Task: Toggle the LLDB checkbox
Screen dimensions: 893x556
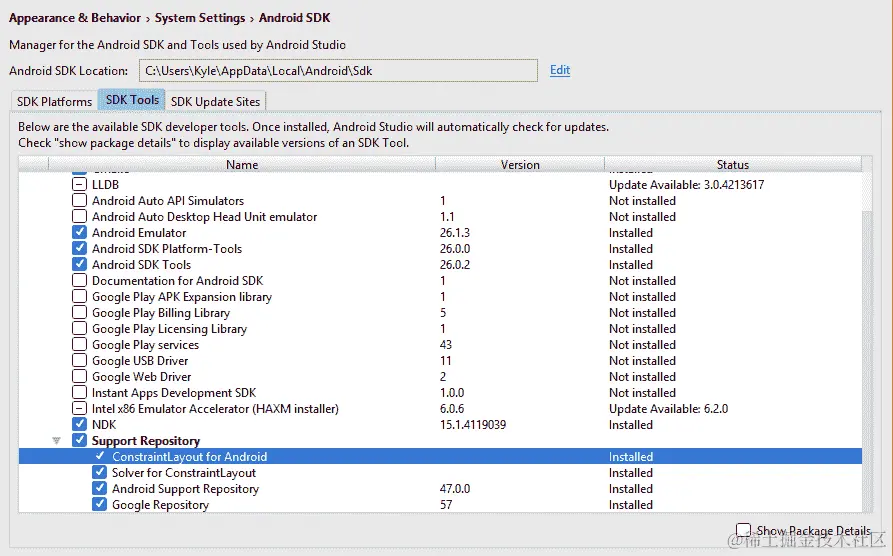Action: point(79,185)
